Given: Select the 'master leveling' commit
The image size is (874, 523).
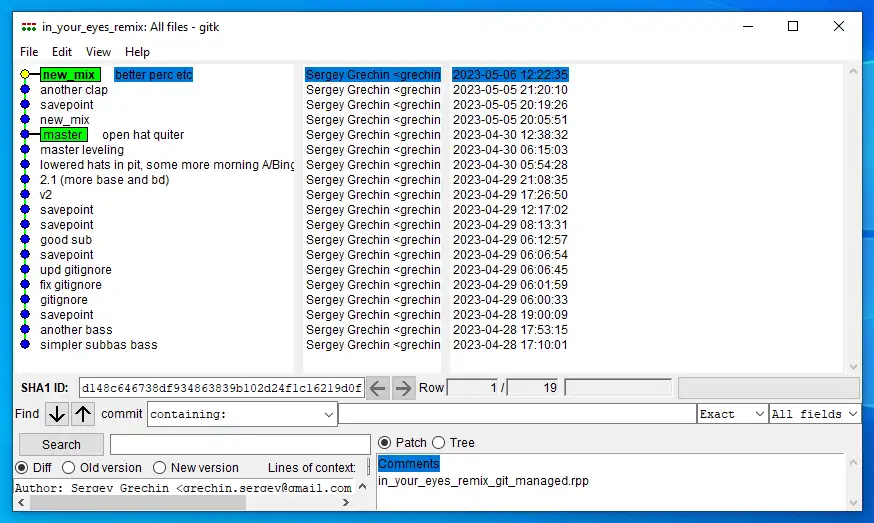Looking at the screenshot, I should tap(82, 150).
